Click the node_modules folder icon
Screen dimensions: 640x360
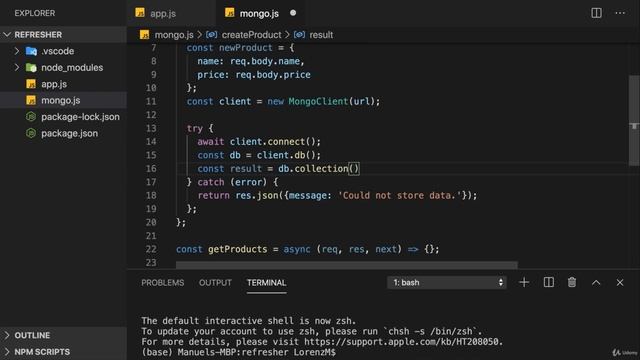click(31, 67)
